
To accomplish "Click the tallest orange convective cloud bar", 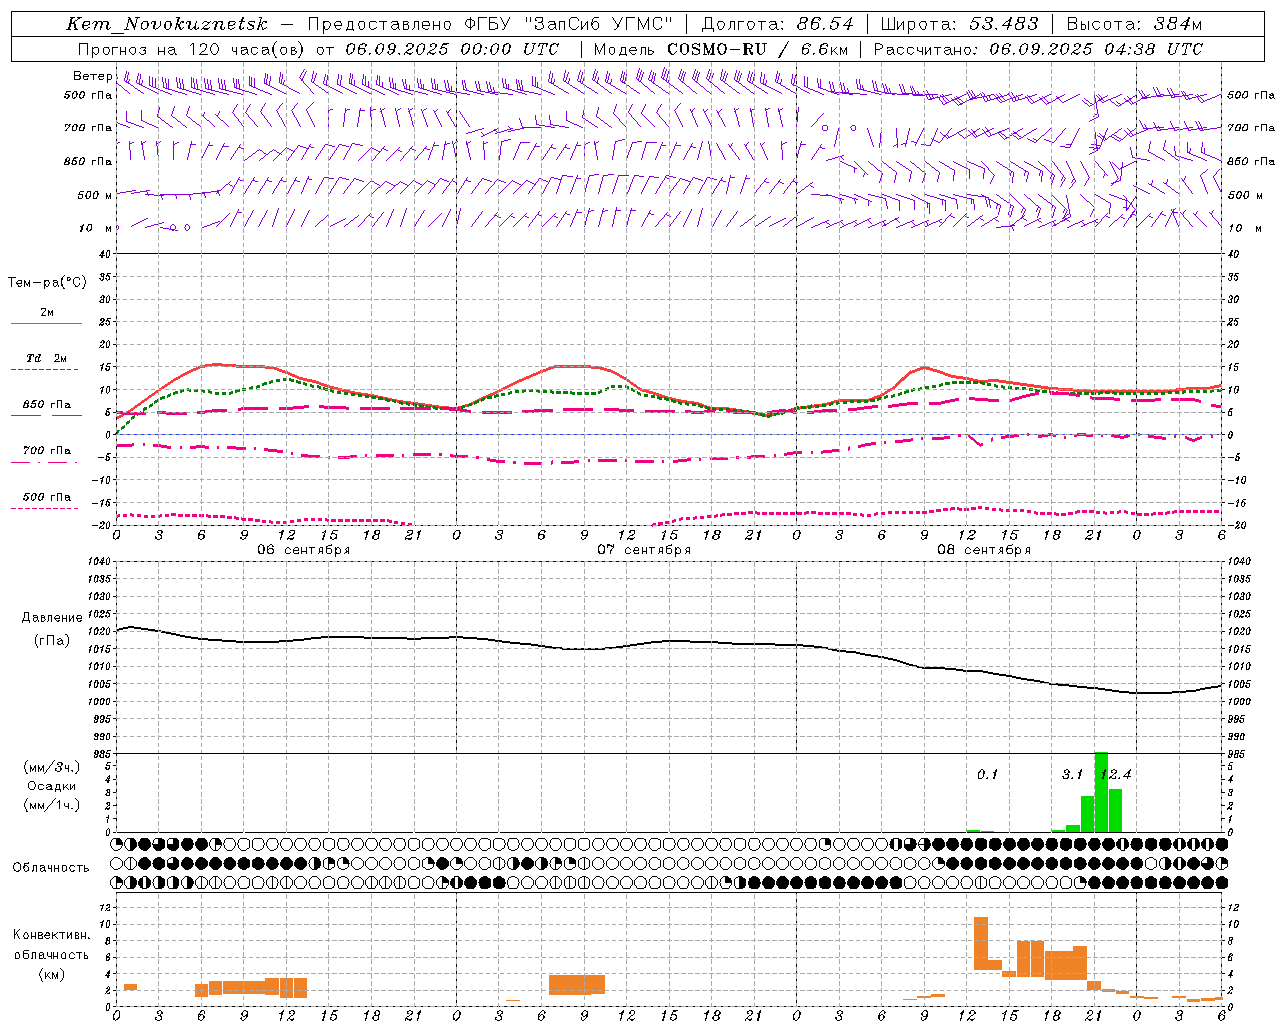I will (981, 943).
